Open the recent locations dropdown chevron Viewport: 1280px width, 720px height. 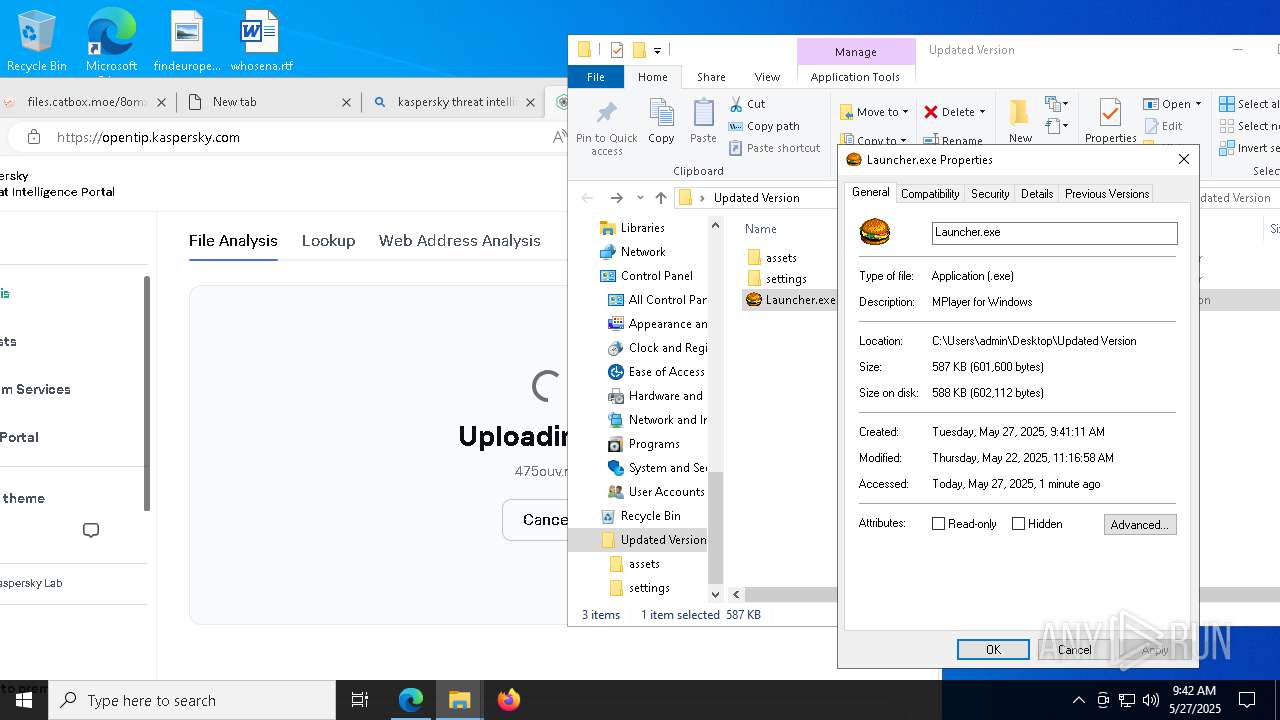(640, 198)
